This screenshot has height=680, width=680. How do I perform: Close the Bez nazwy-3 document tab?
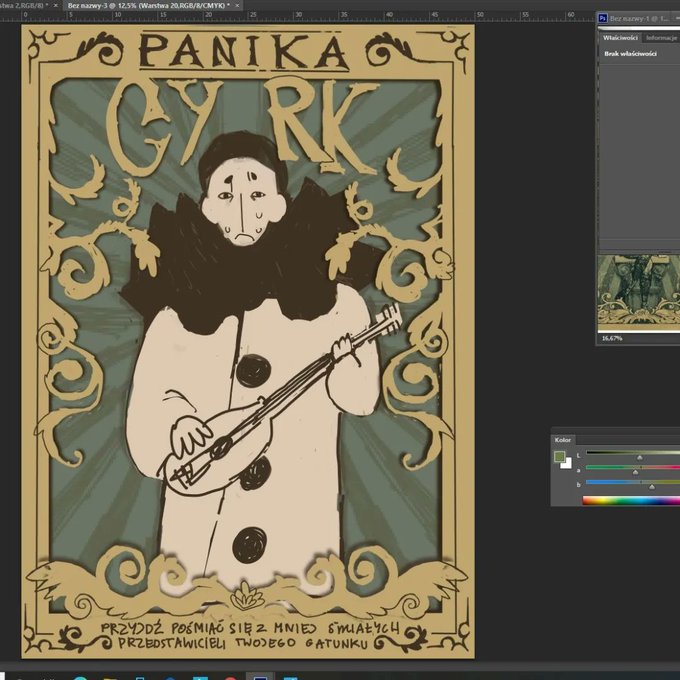pos(237,6)
